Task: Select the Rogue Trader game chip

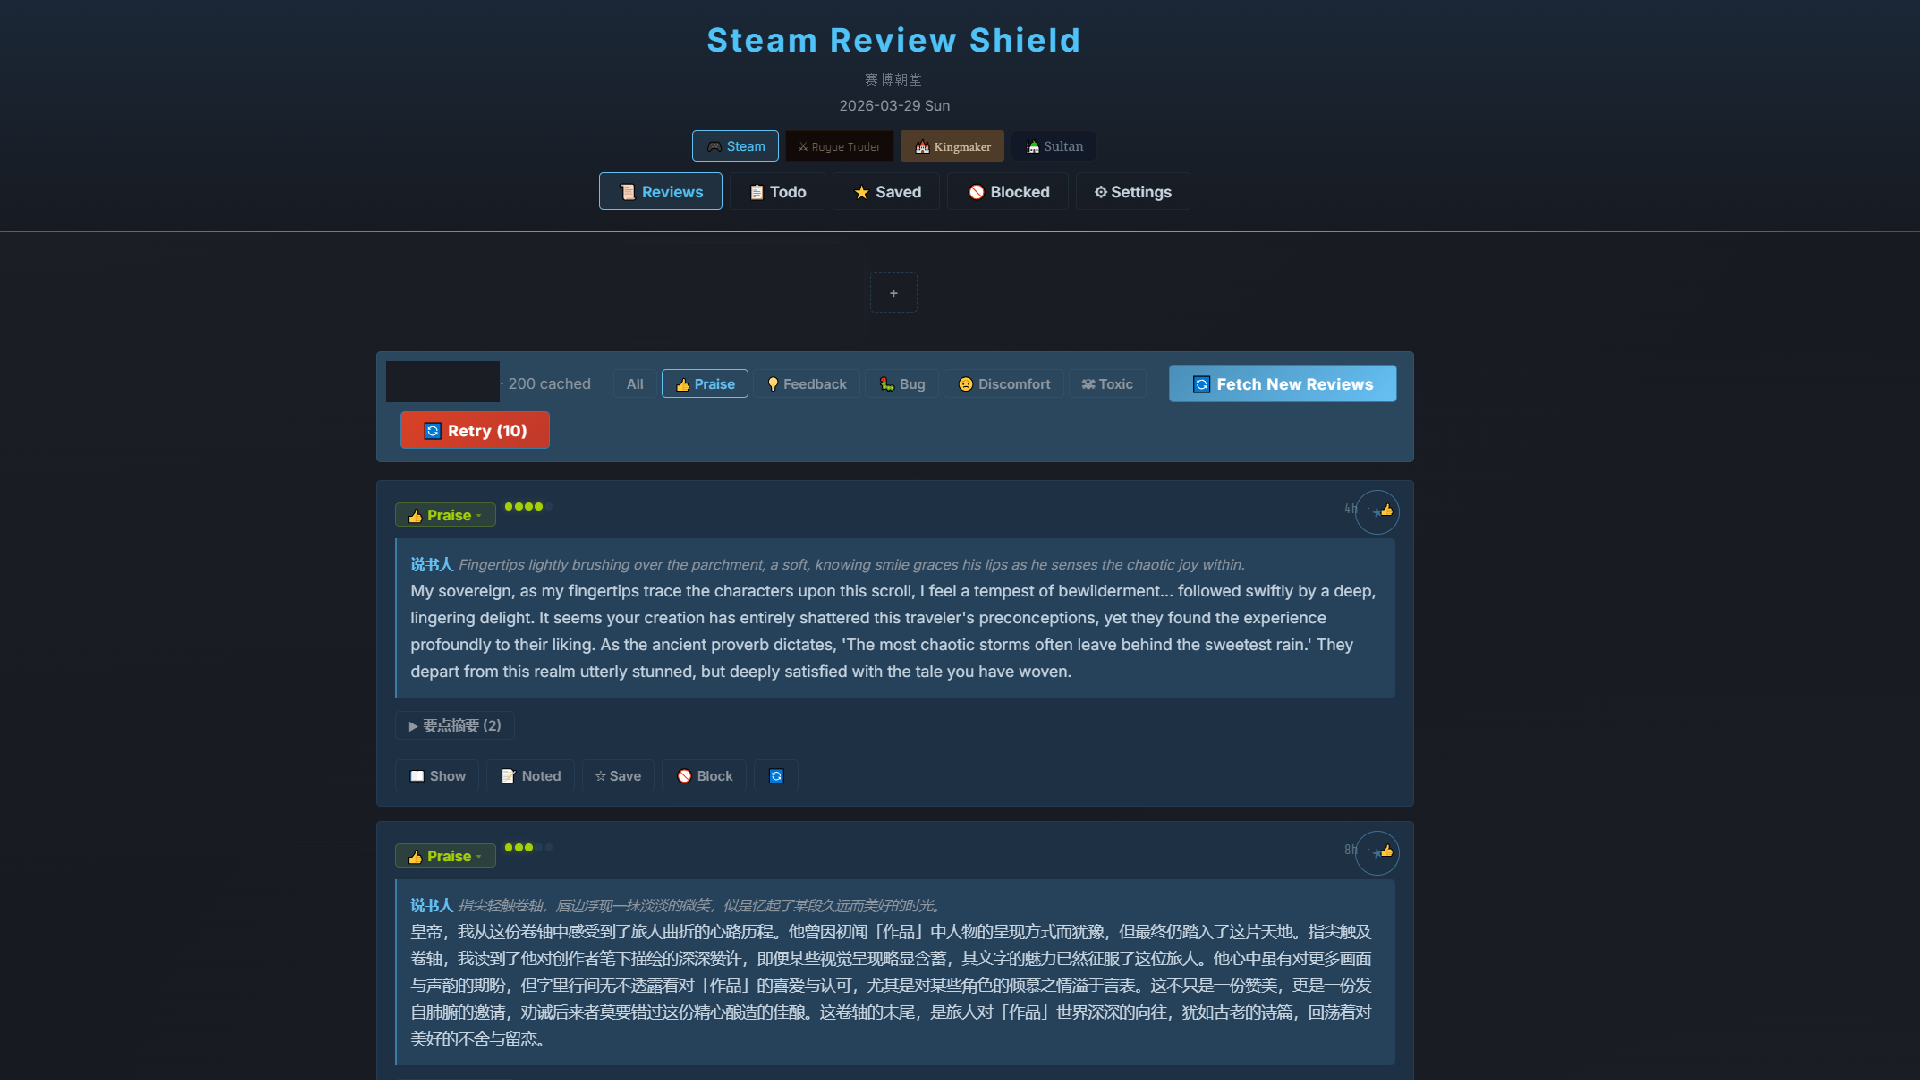Action: click(x=839, y=146)
